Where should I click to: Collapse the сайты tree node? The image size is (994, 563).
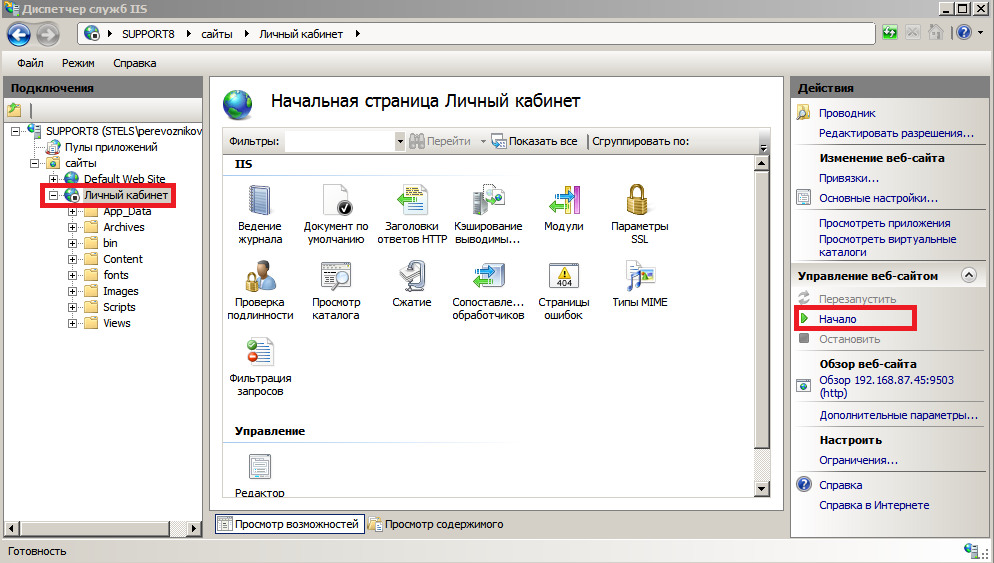click(x=34, y=163)
